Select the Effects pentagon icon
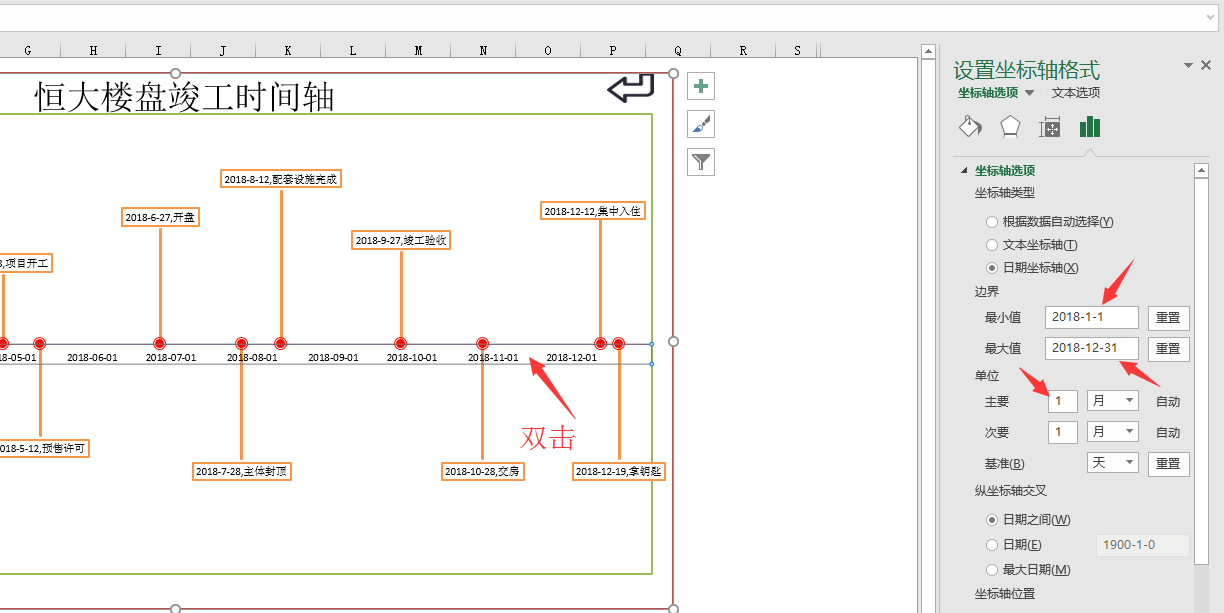The height and width of the screenshot is (613, 1224). point(1010,126)
